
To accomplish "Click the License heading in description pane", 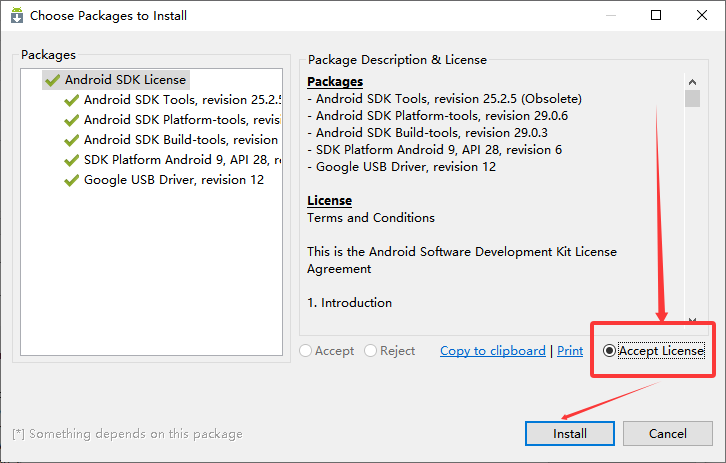I will pos(329,200).
